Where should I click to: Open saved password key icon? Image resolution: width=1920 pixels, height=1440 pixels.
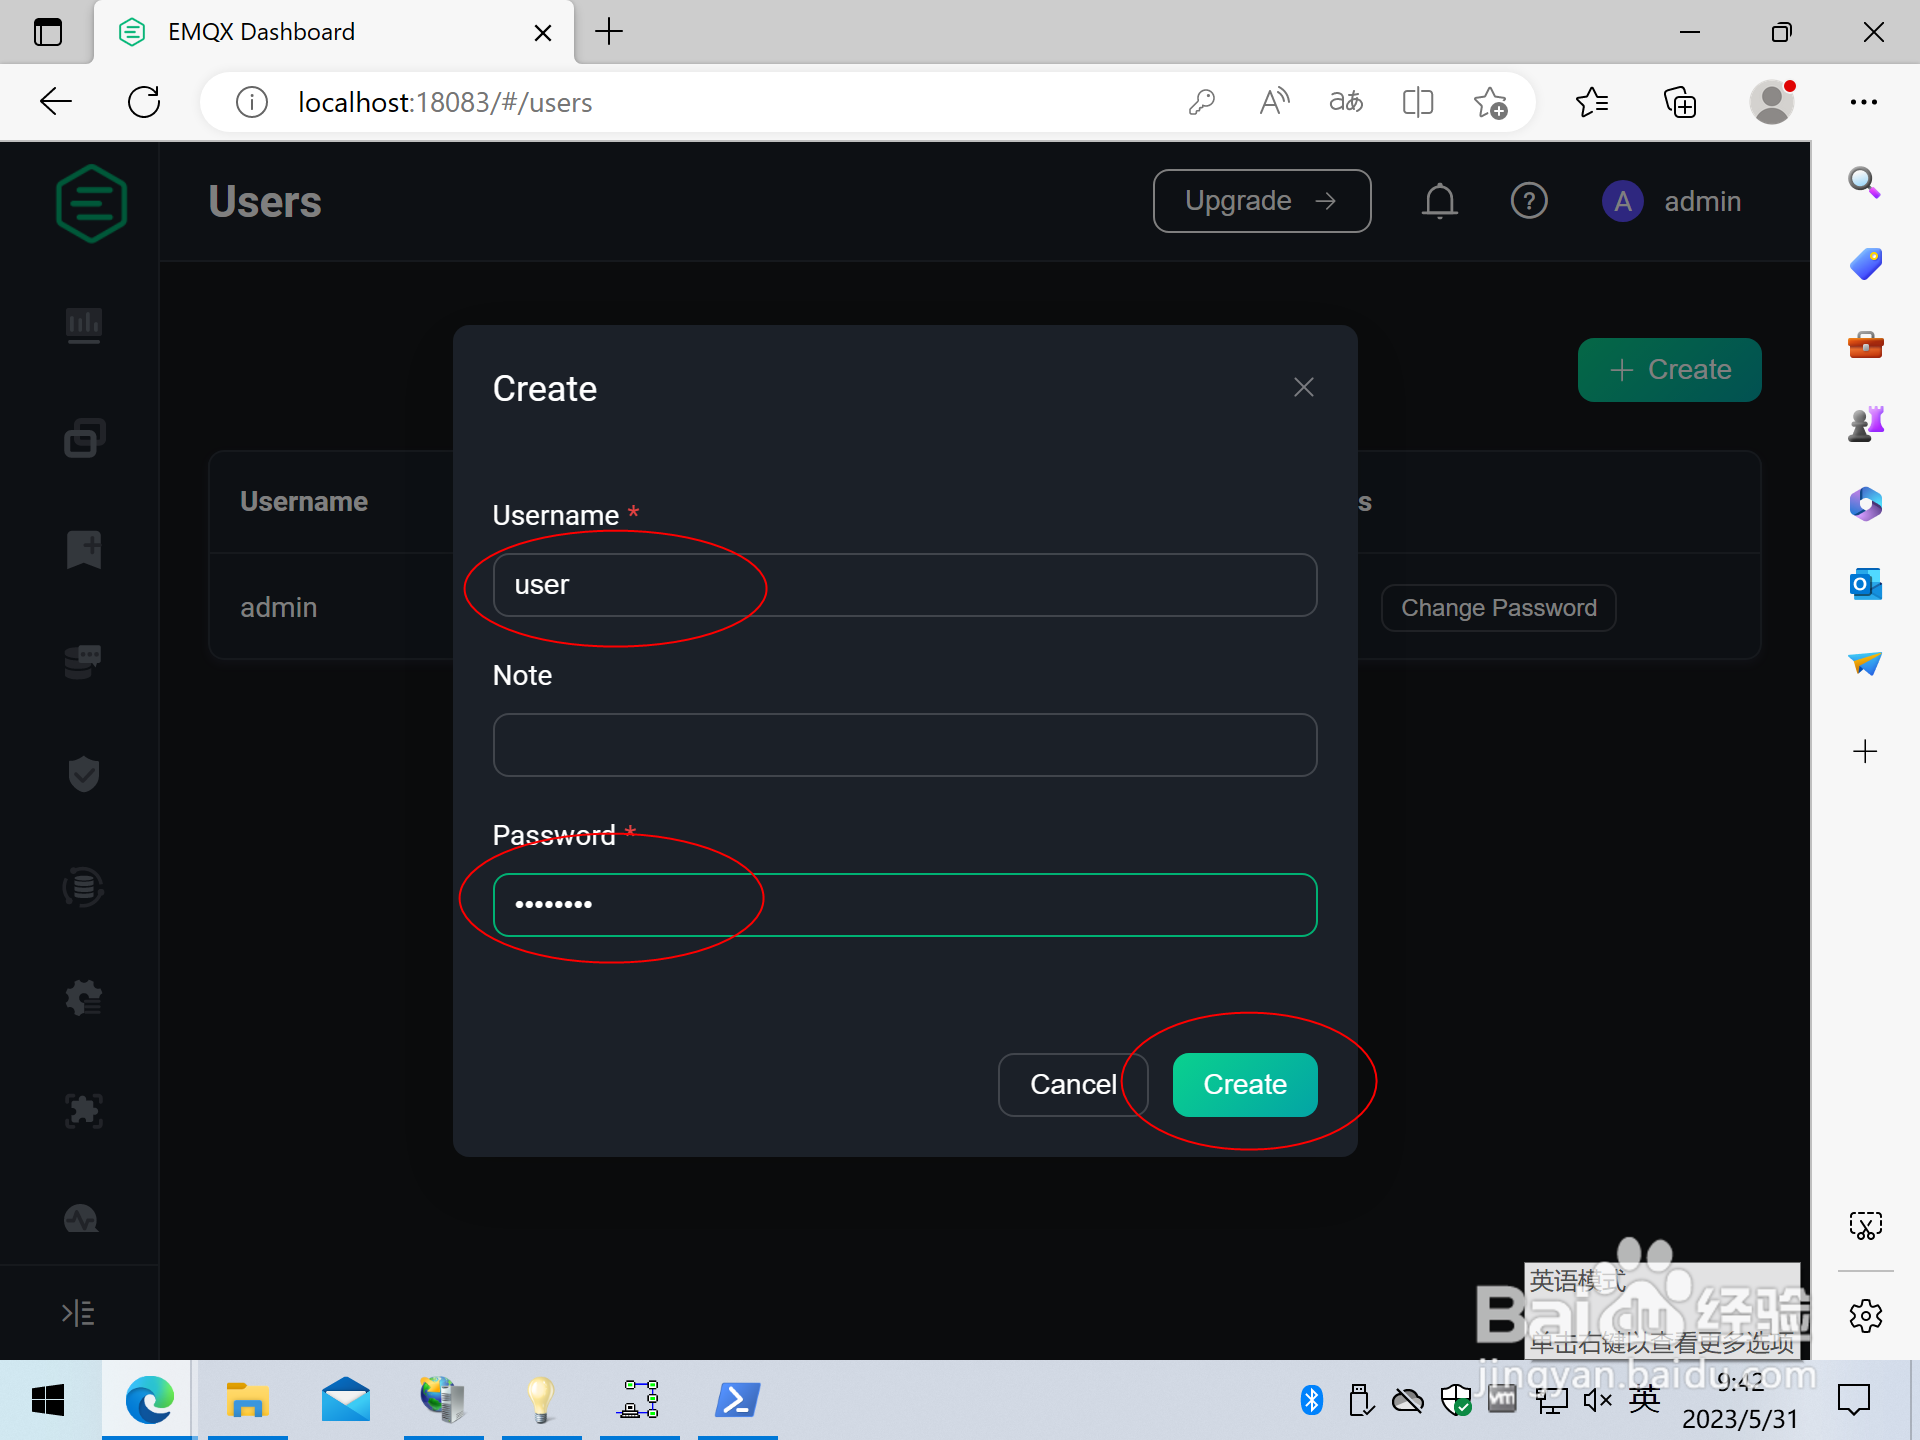(x=1201, y=102)
